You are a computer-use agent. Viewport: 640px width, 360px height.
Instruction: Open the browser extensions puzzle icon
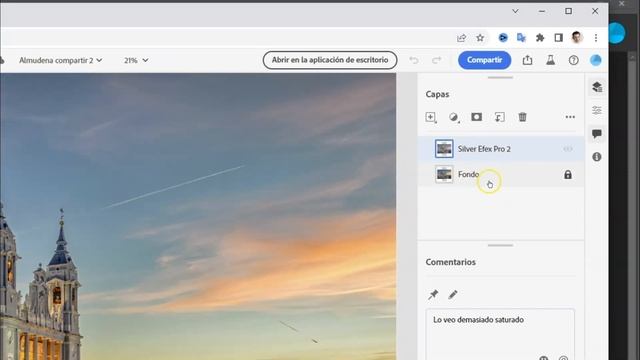pyautogui.click(x=540, y=38)
